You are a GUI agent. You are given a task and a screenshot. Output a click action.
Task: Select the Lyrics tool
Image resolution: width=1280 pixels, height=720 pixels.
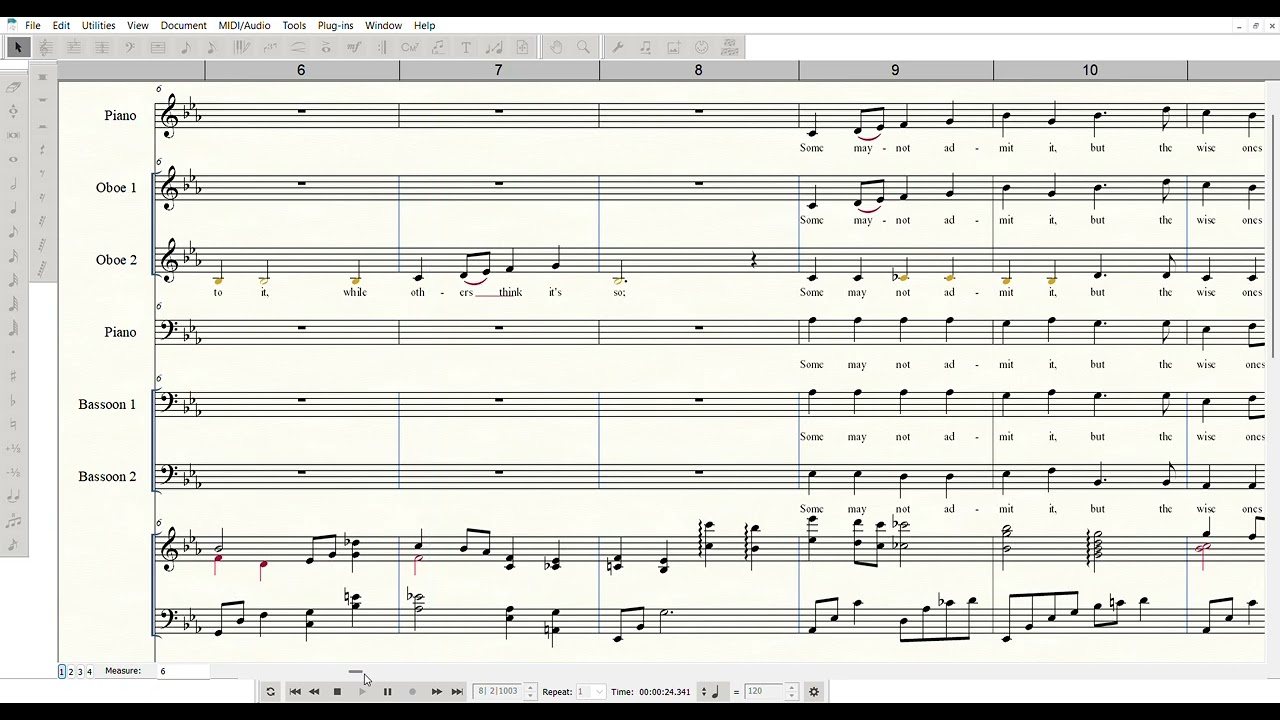(438, 47)
